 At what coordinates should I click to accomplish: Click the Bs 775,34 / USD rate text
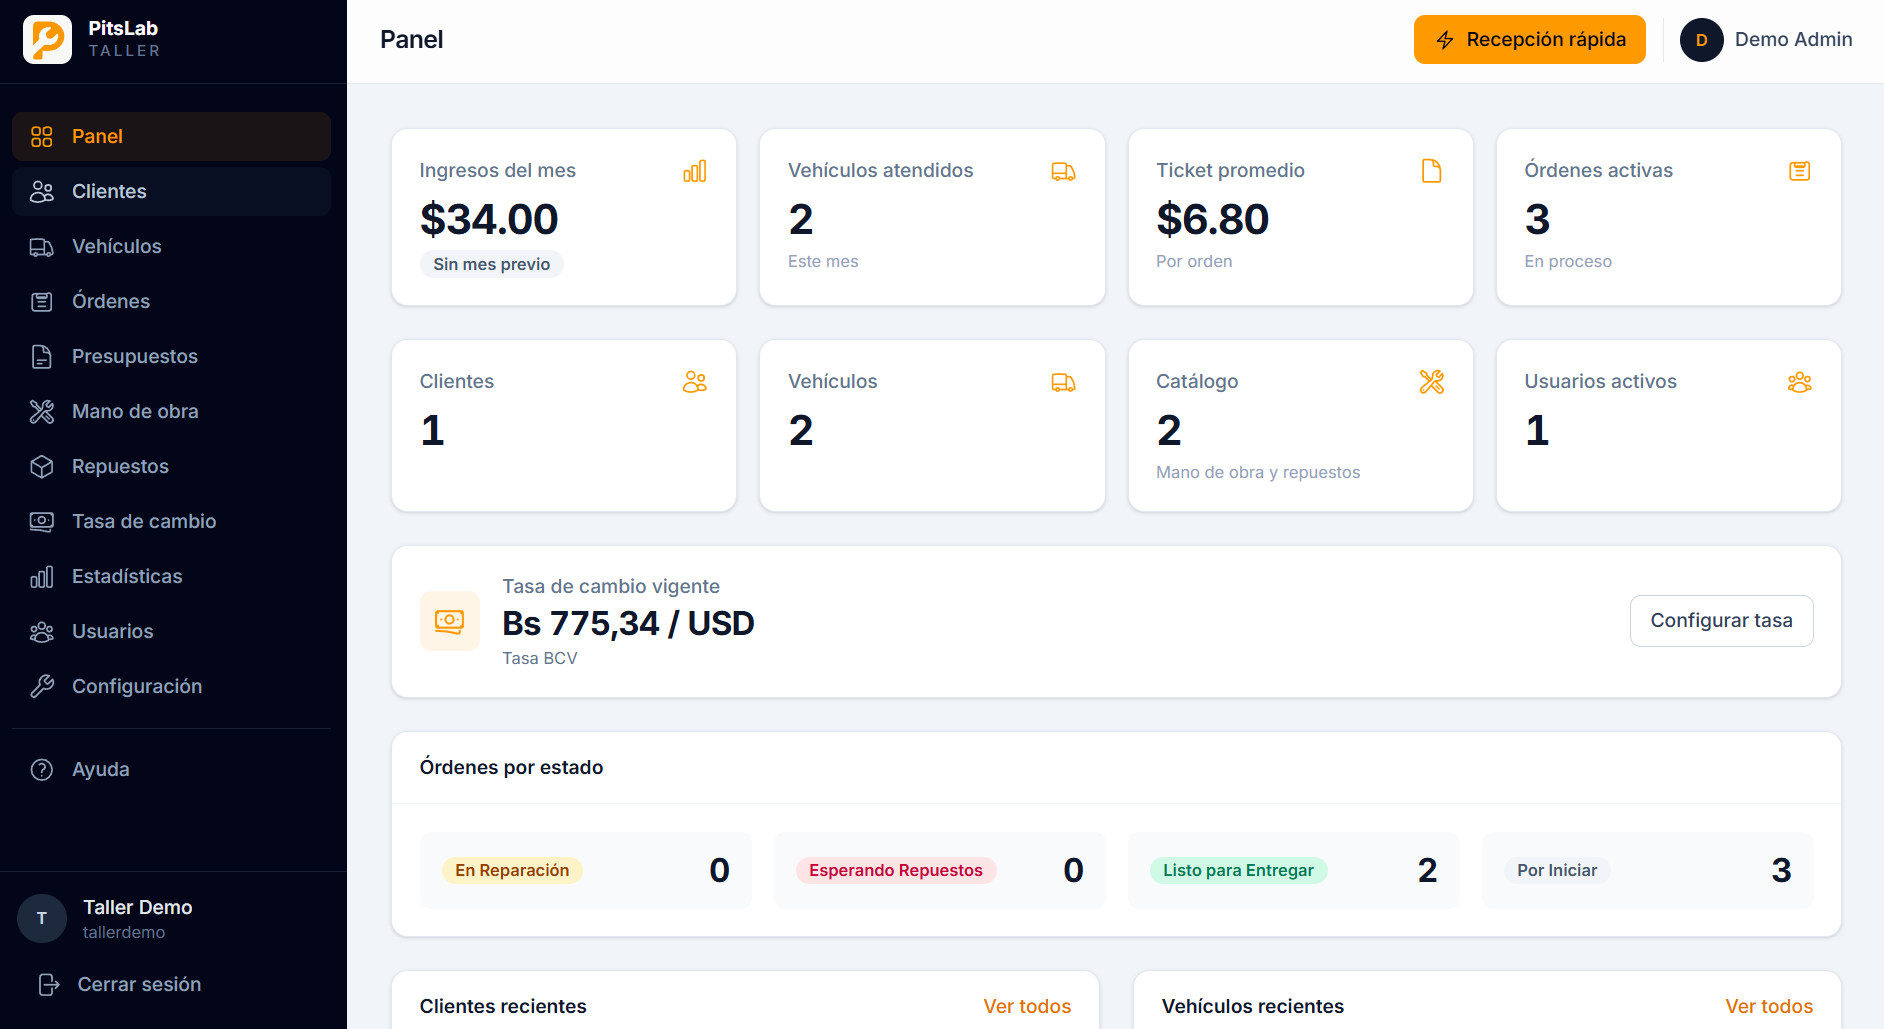click(628, 623)
